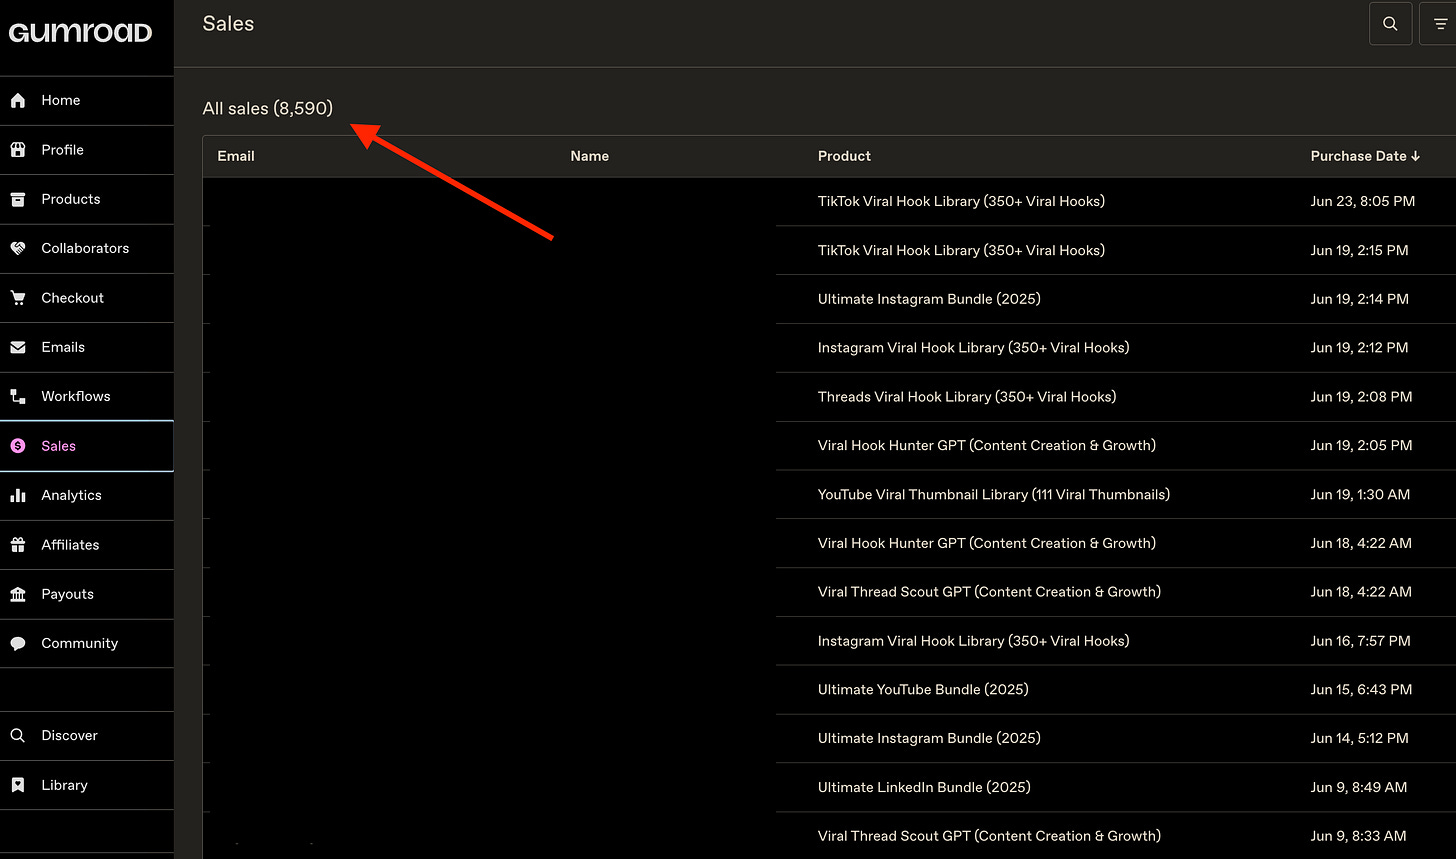Open Home via the house icon
Image resolution: width=1456 pixels, height=859 pixels.
[18, 100]
